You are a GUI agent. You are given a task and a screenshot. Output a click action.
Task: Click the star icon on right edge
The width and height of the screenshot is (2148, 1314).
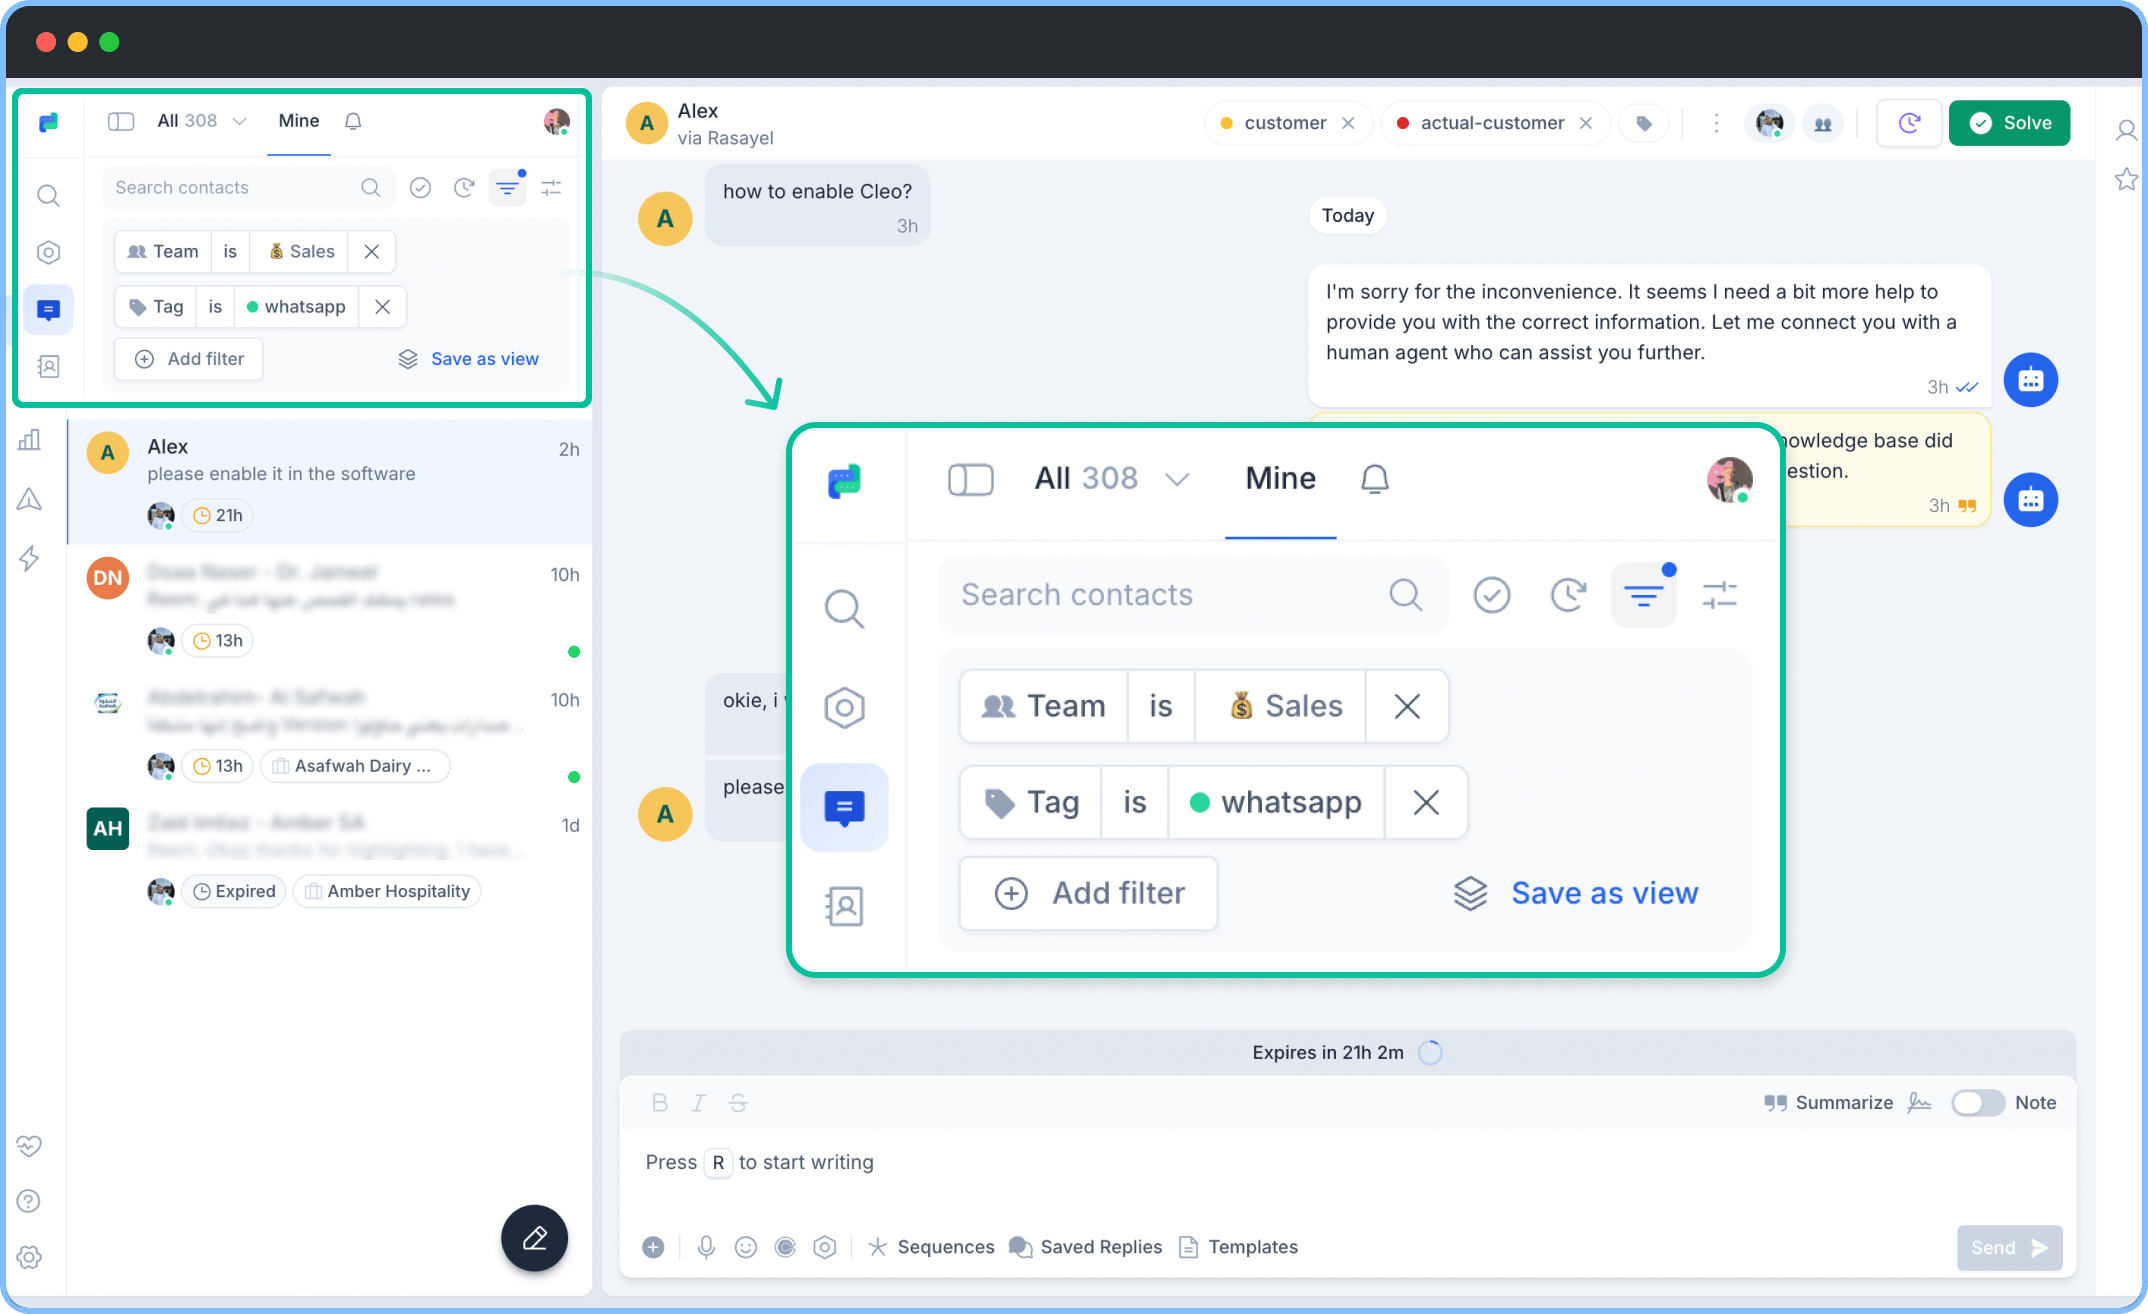click(2126, 180)
